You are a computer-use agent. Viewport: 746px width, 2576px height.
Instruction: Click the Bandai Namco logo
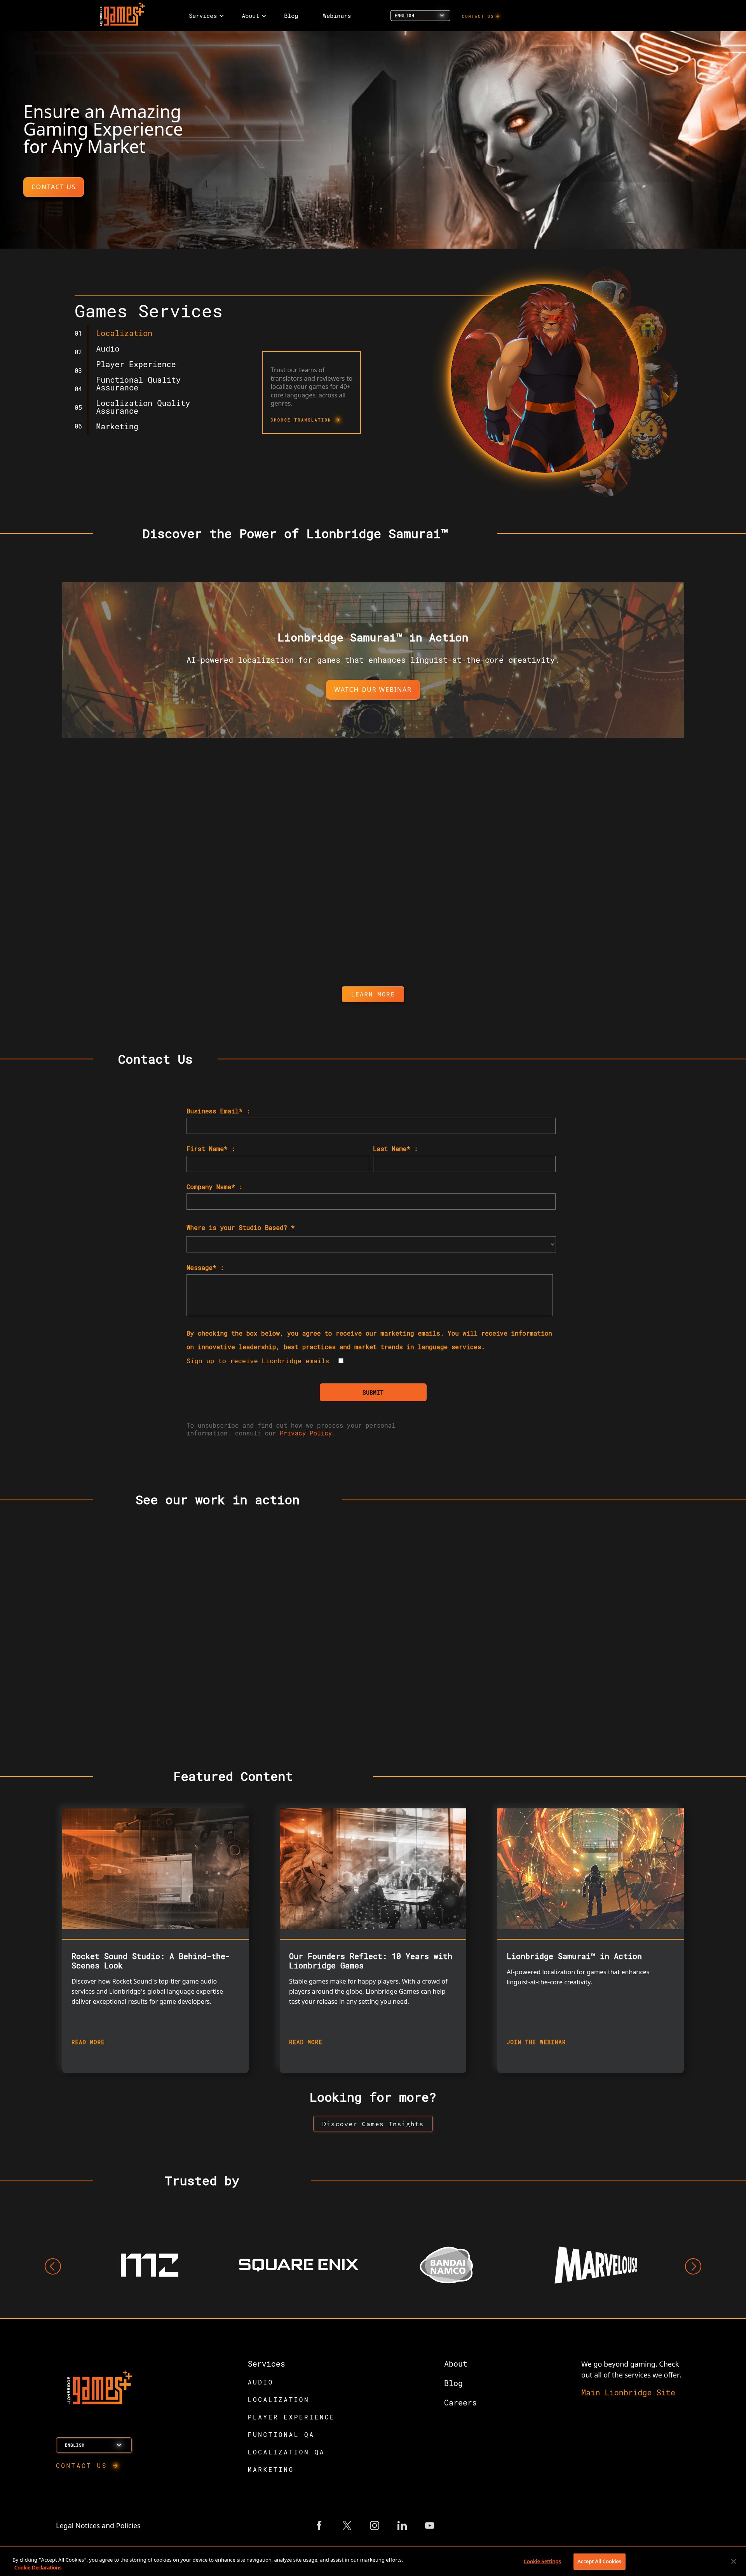click(x=447, y=2265)
